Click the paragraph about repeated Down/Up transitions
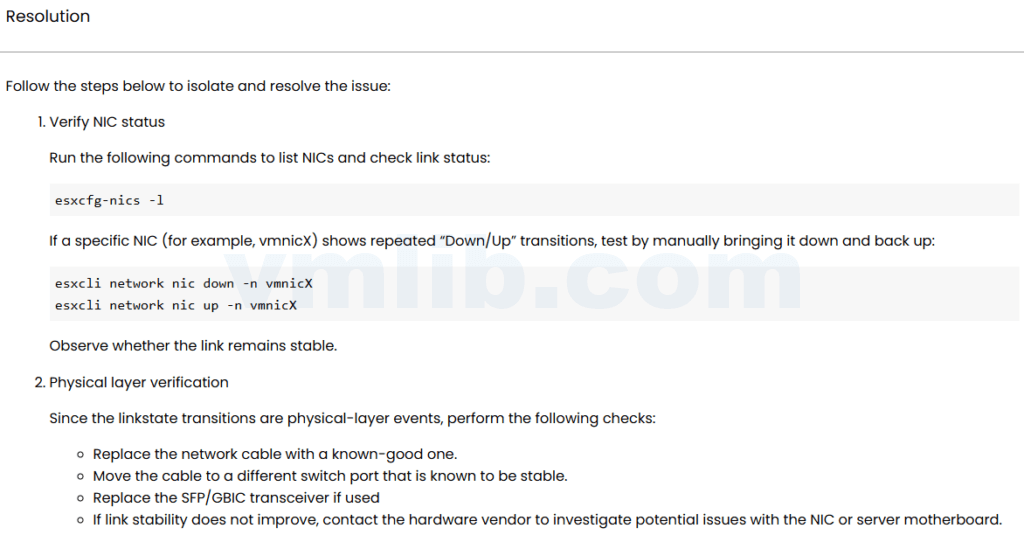 (491, 241)
